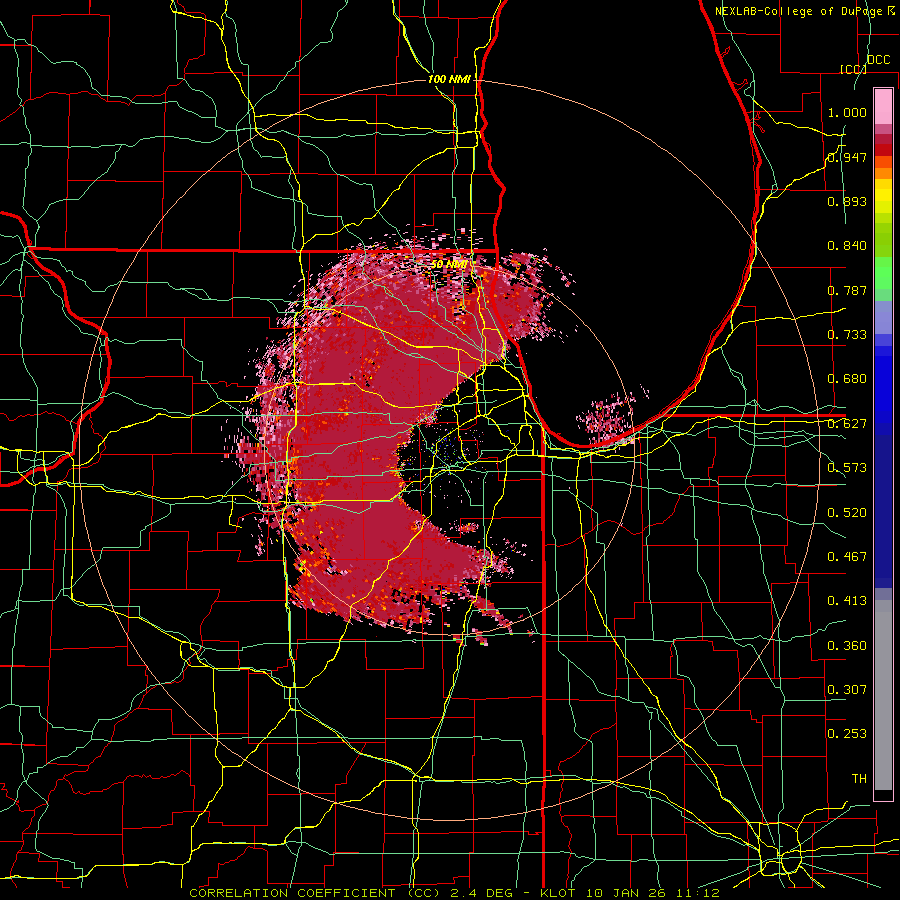
Task: Select the 0.520 scale value
Action: 847,512
